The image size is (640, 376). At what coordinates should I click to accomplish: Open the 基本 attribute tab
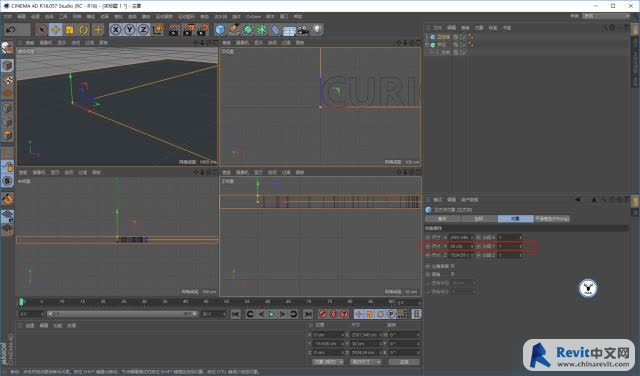pyautogui.click(x=442, y=219)
